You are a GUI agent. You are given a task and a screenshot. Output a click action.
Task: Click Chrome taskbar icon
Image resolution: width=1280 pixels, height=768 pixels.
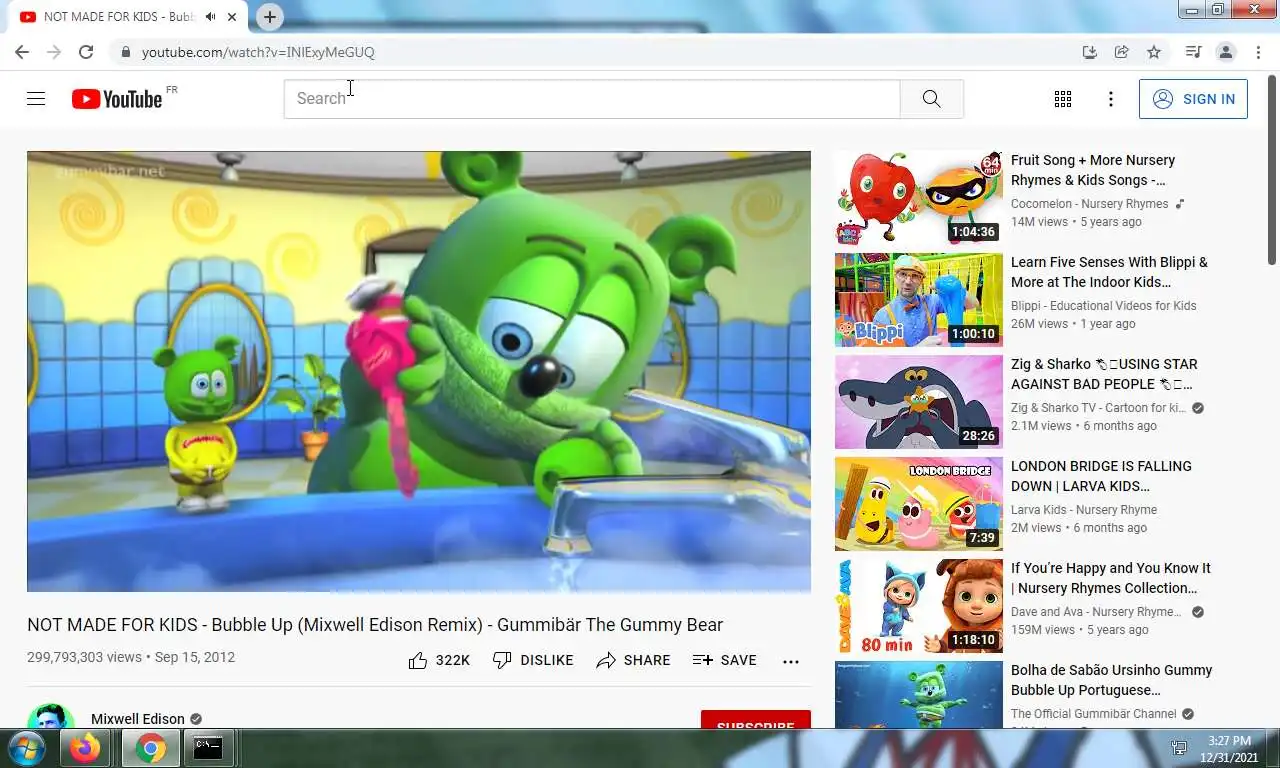tap(151, 748)
